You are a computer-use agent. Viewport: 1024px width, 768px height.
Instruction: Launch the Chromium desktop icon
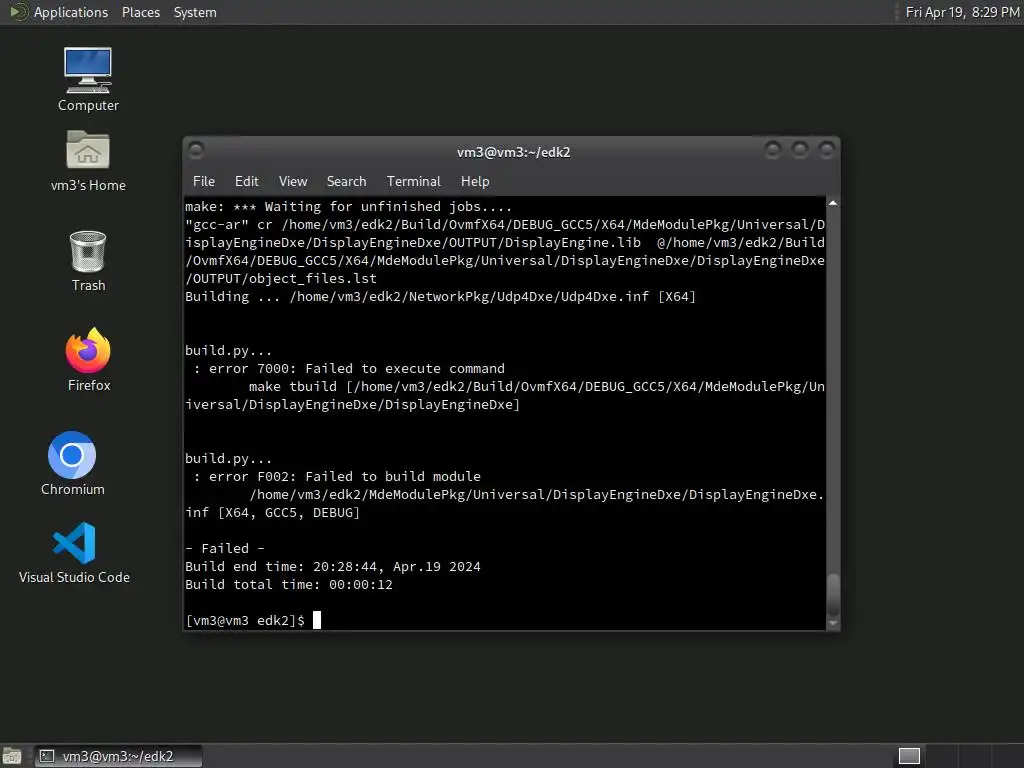[72, 463]
